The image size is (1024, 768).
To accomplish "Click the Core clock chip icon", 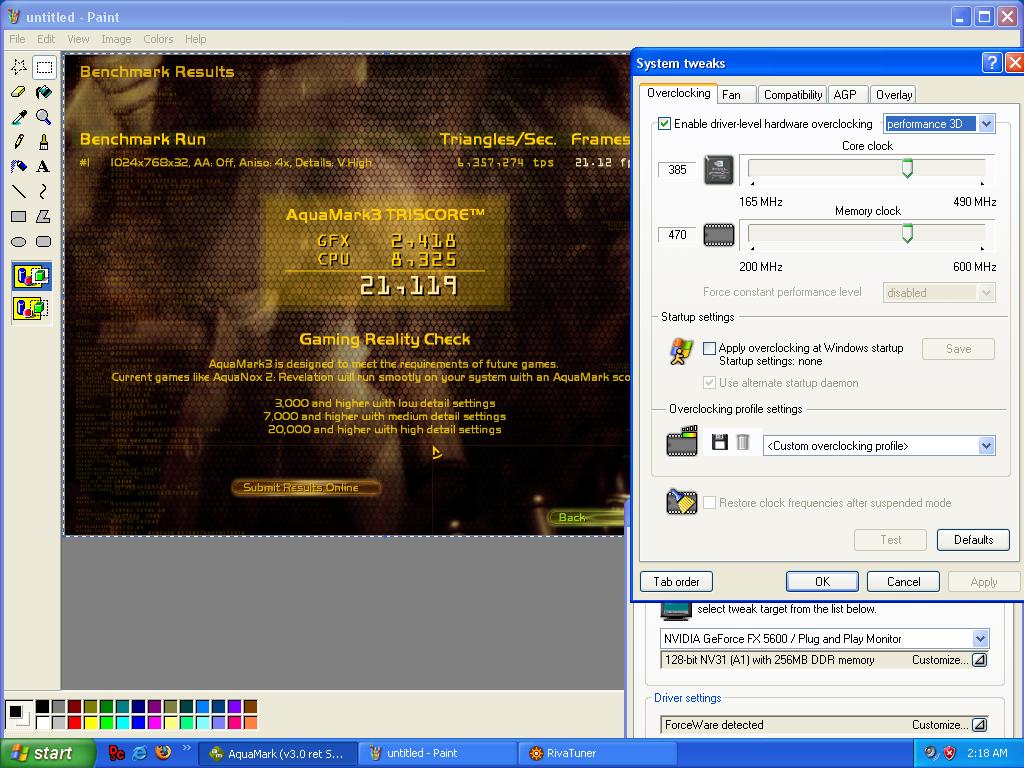I will pyautogui.click(x=718, y=169).
